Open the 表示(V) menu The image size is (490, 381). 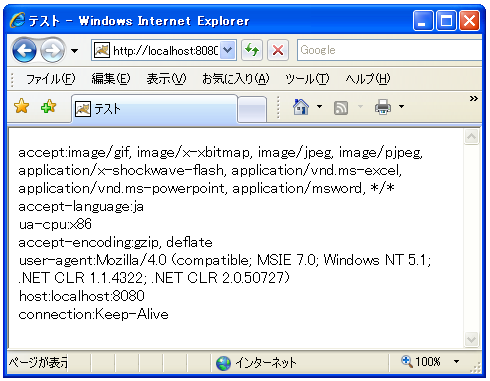click(x=166, y=79)
